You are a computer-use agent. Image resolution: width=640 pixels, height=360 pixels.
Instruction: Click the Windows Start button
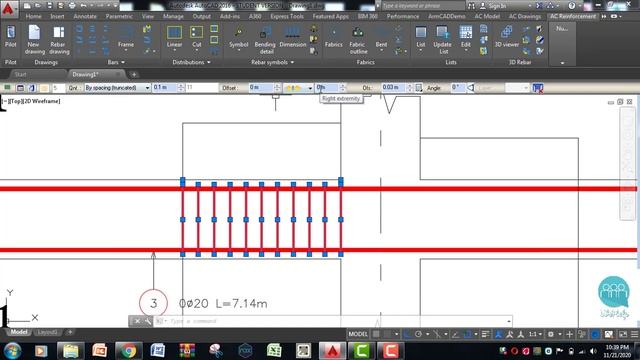[12, 351]
